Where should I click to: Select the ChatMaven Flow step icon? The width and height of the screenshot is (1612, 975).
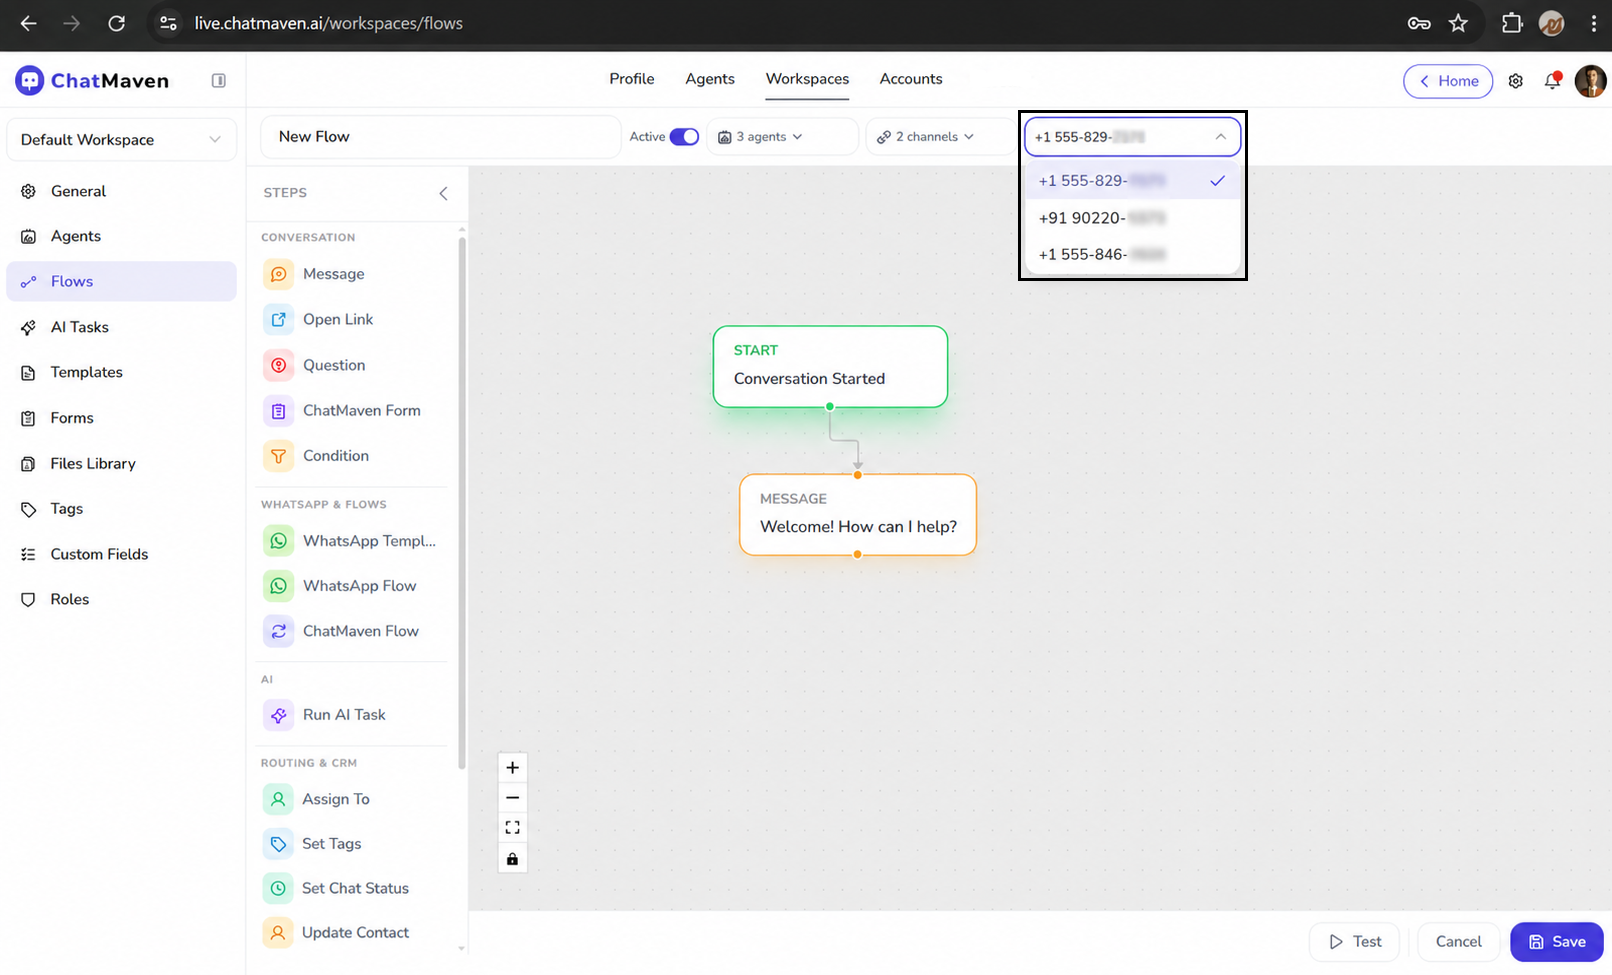pos(279,631)
